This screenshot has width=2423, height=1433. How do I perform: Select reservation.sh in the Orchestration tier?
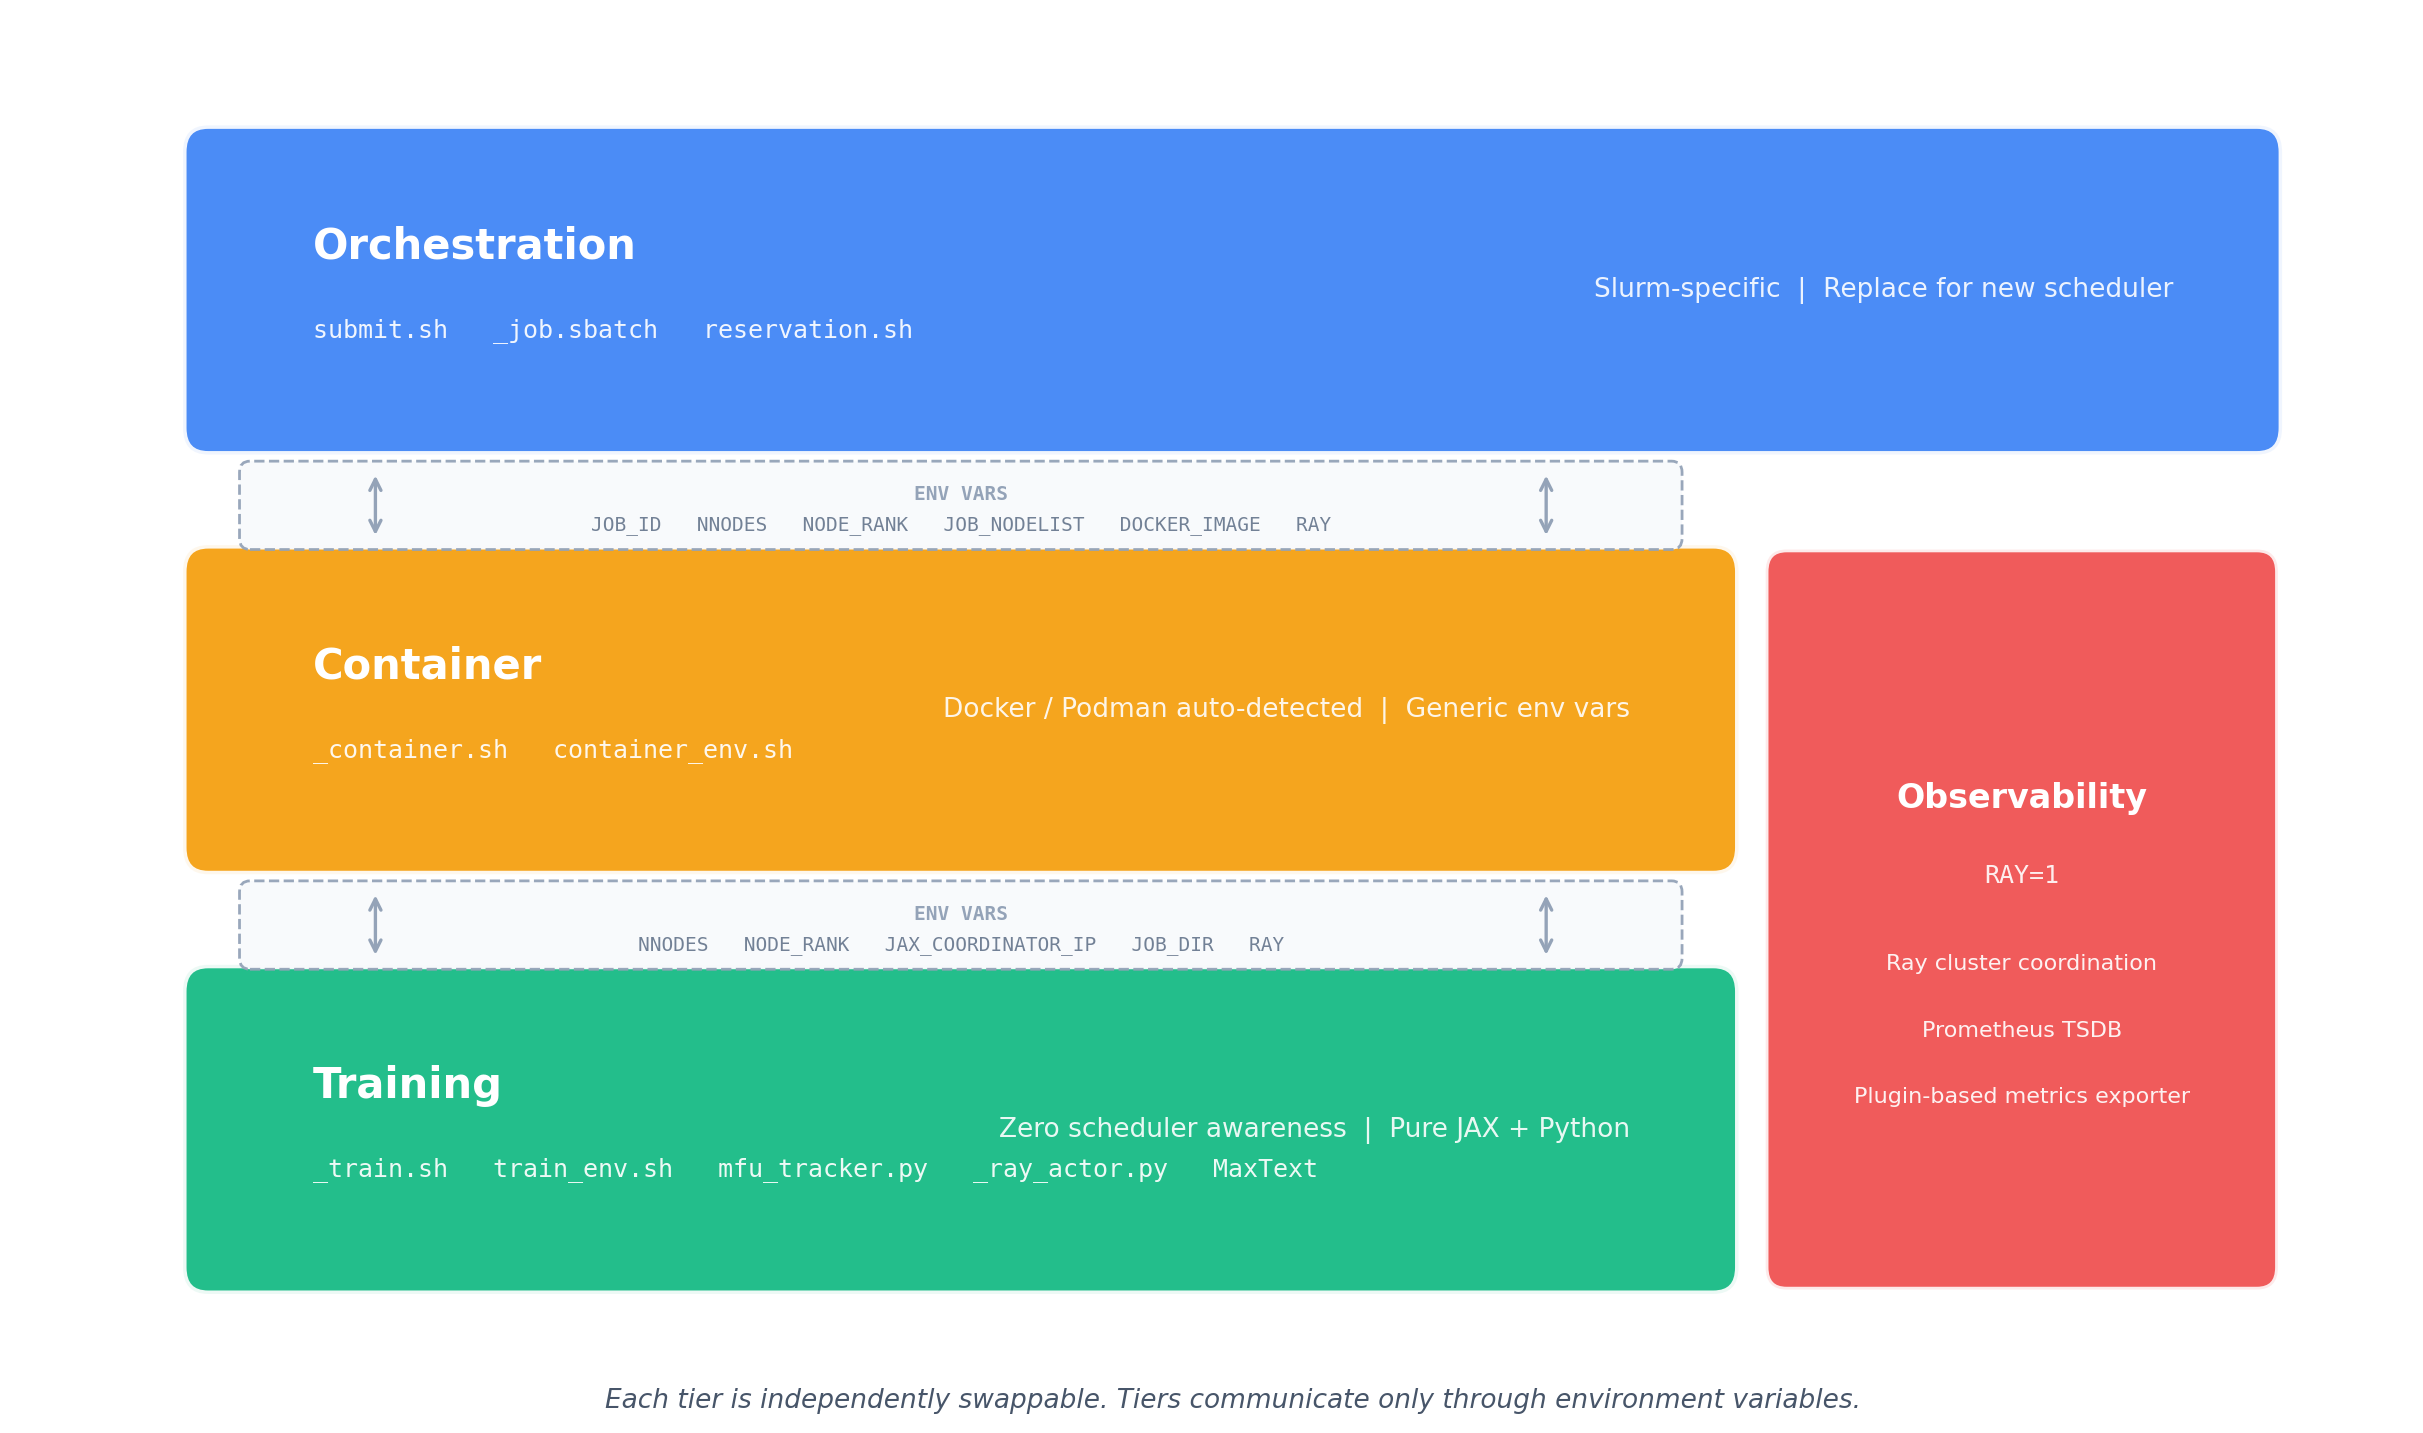(x=808, y=330)
